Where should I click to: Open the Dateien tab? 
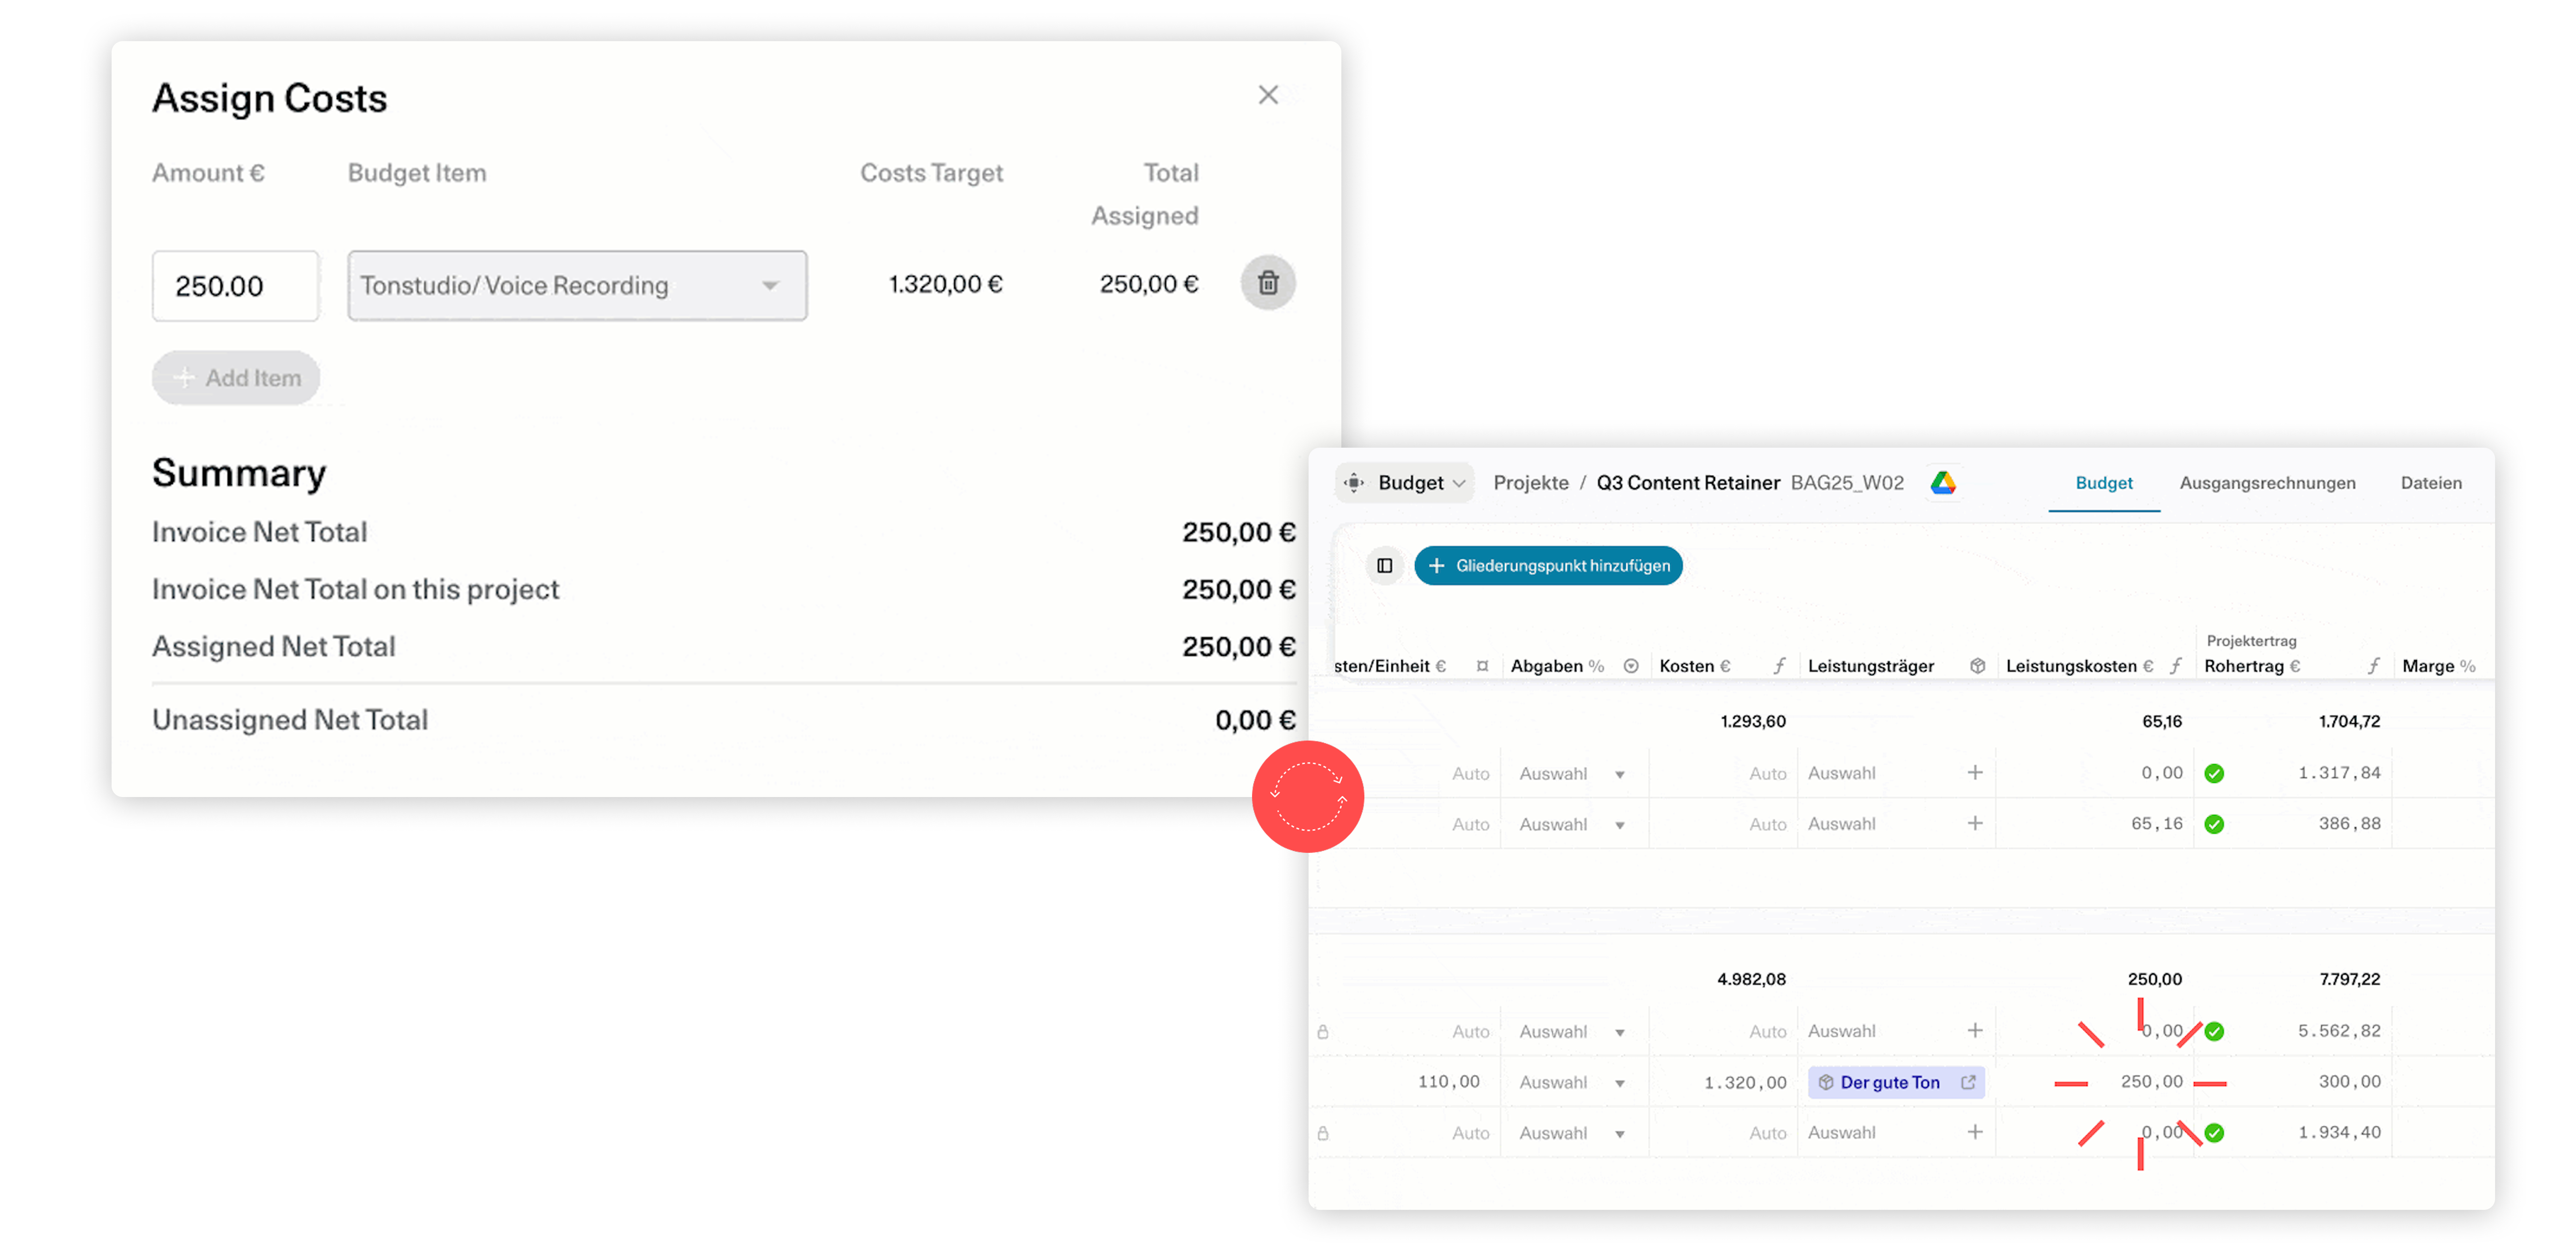pos(2432,483)
